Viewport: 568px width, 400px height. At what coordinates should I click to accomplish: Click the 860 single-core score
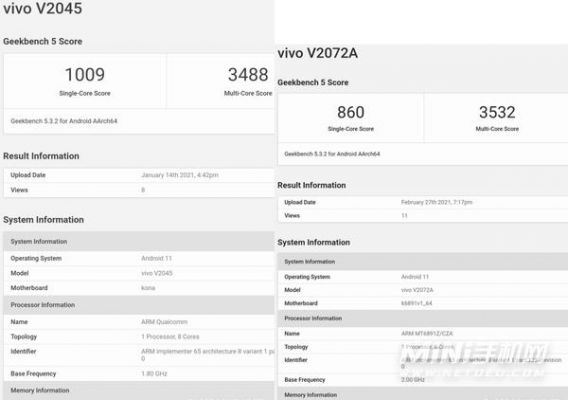pyautogui.click(x=351, y=112)
